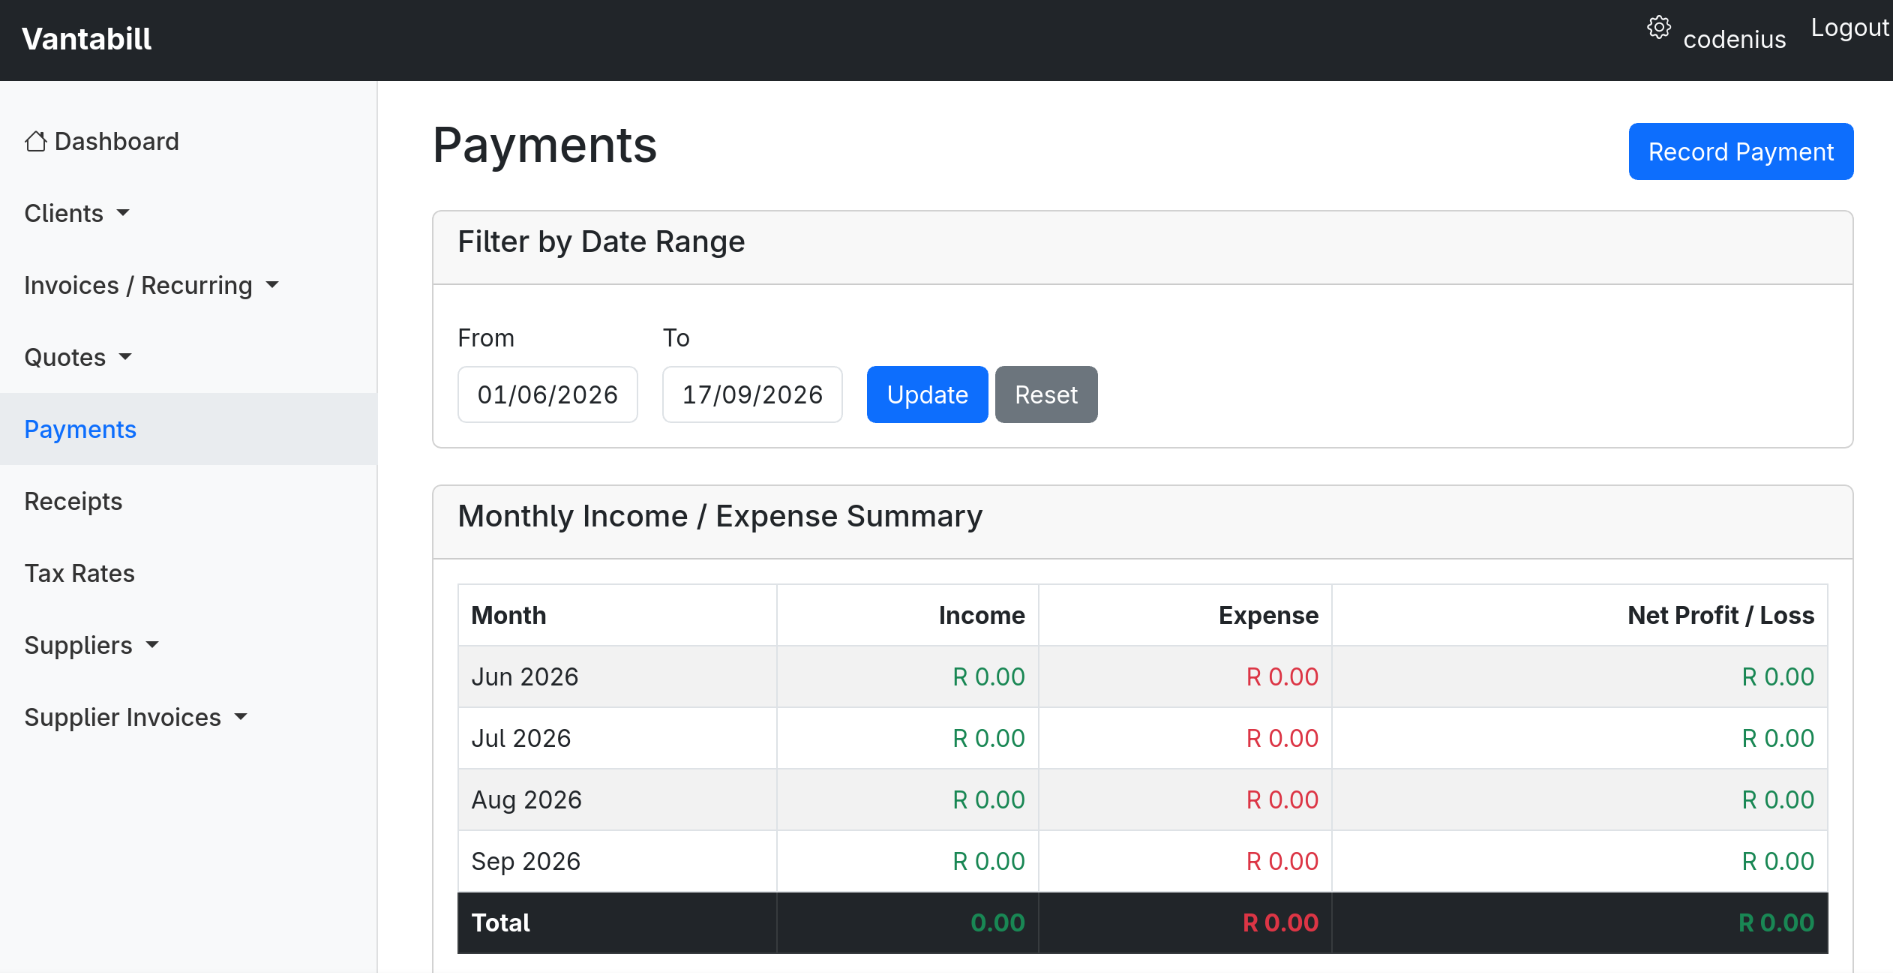
Task: Open the Tax Rates sidebar item
Action: coord(79,573)
